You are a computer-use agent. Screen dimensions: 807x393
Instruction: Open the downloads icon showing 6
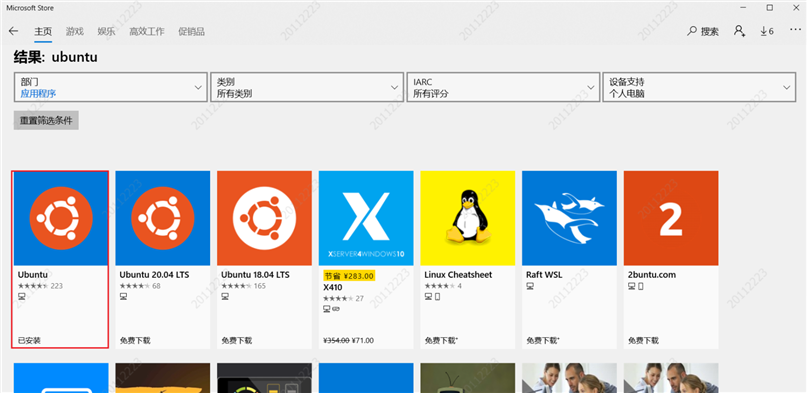[767, 31]
